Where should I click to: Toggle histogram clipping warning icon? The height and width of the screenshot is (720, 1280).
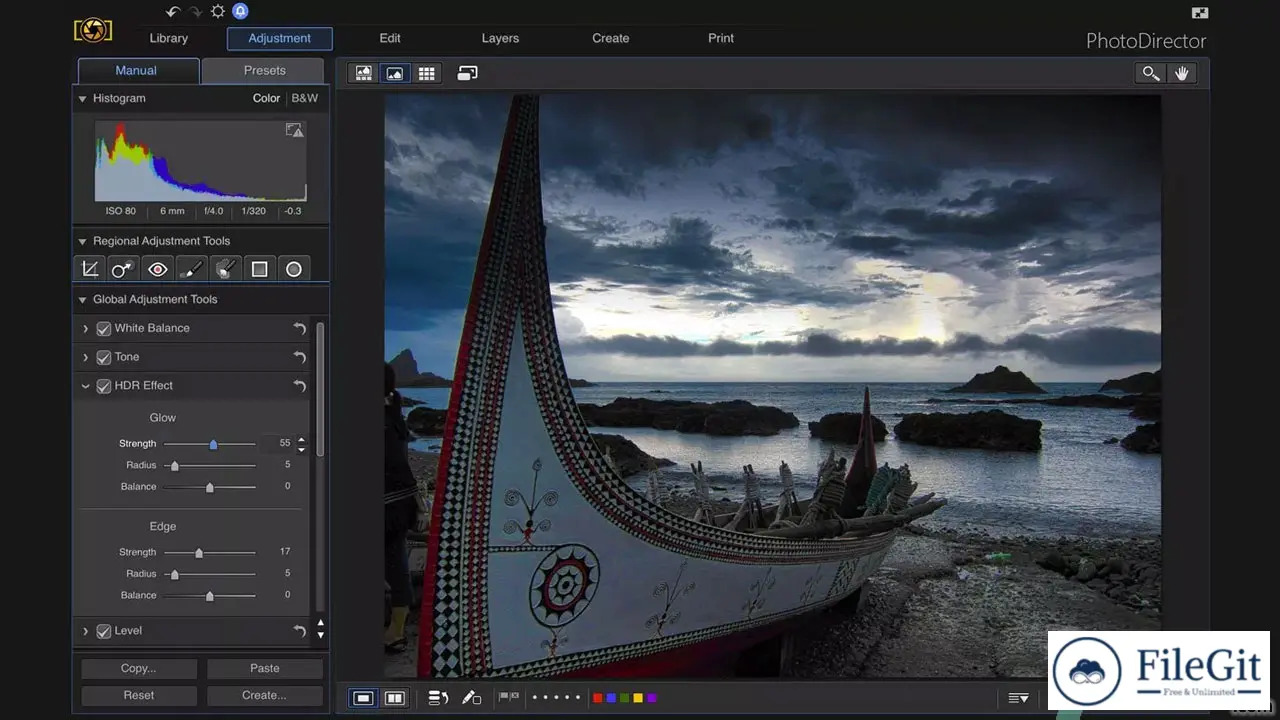(294, 130)
